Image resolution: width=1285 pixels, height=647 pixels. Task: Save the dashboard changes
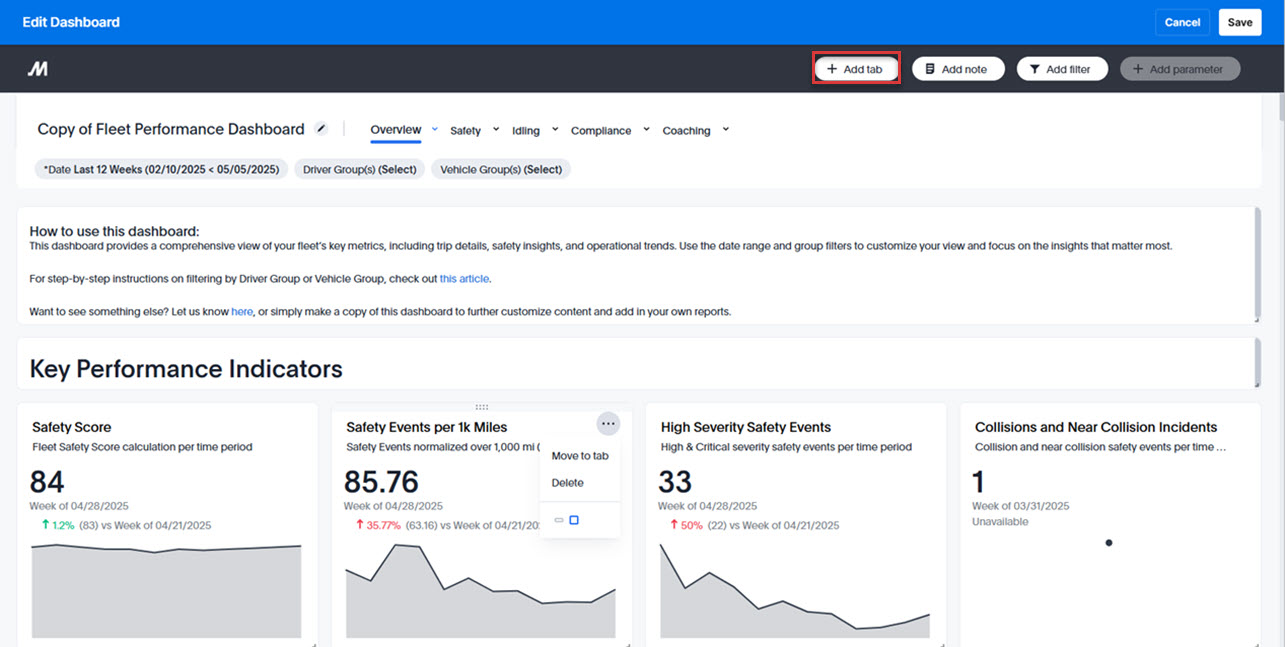click(1239, 21)
